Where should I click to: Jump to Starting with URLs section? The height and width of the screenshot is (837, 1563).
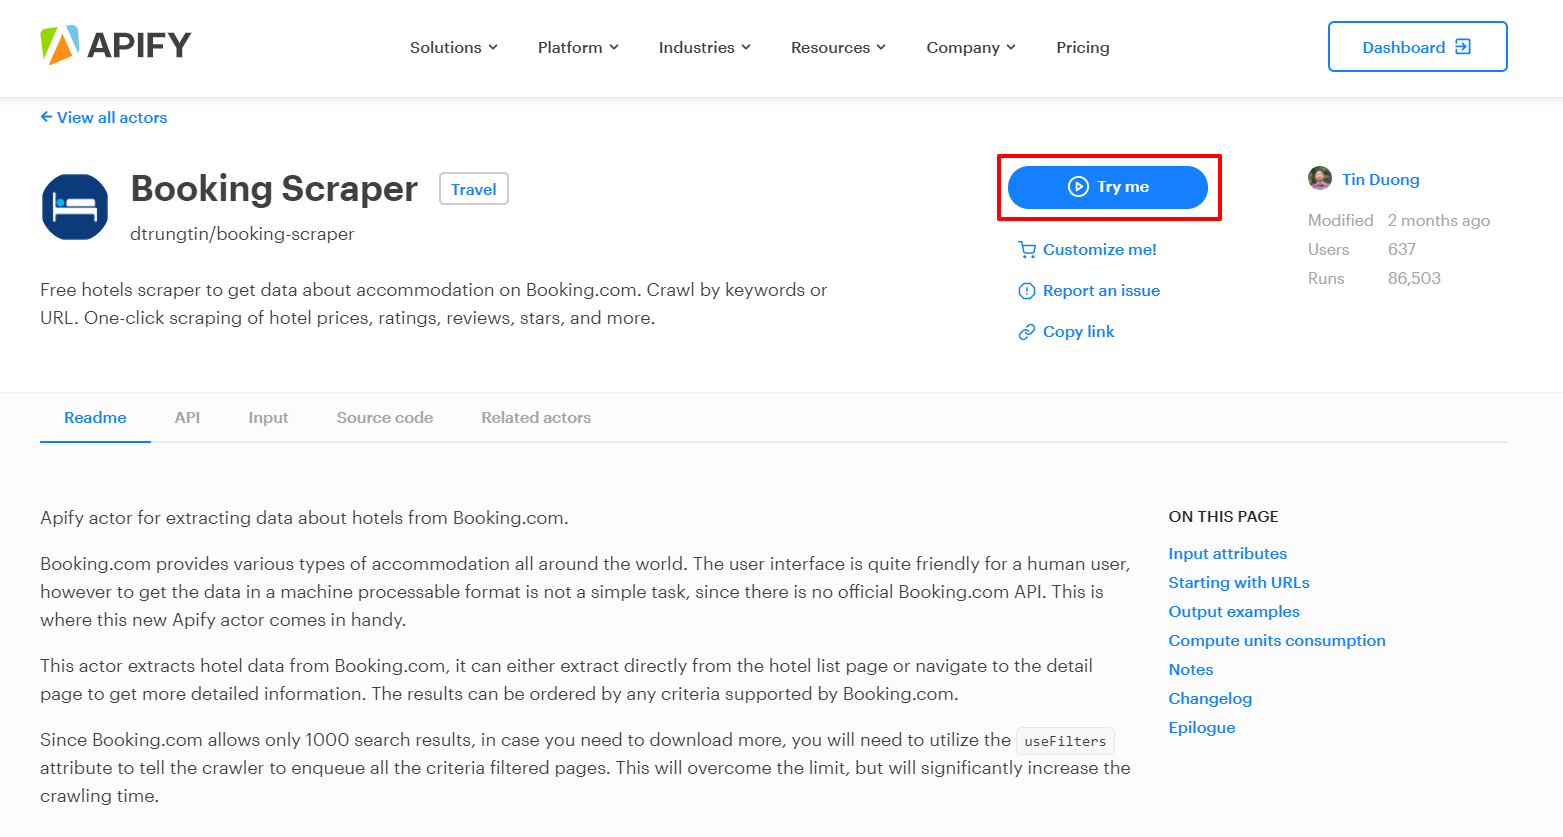click(x=1239, y=583)
